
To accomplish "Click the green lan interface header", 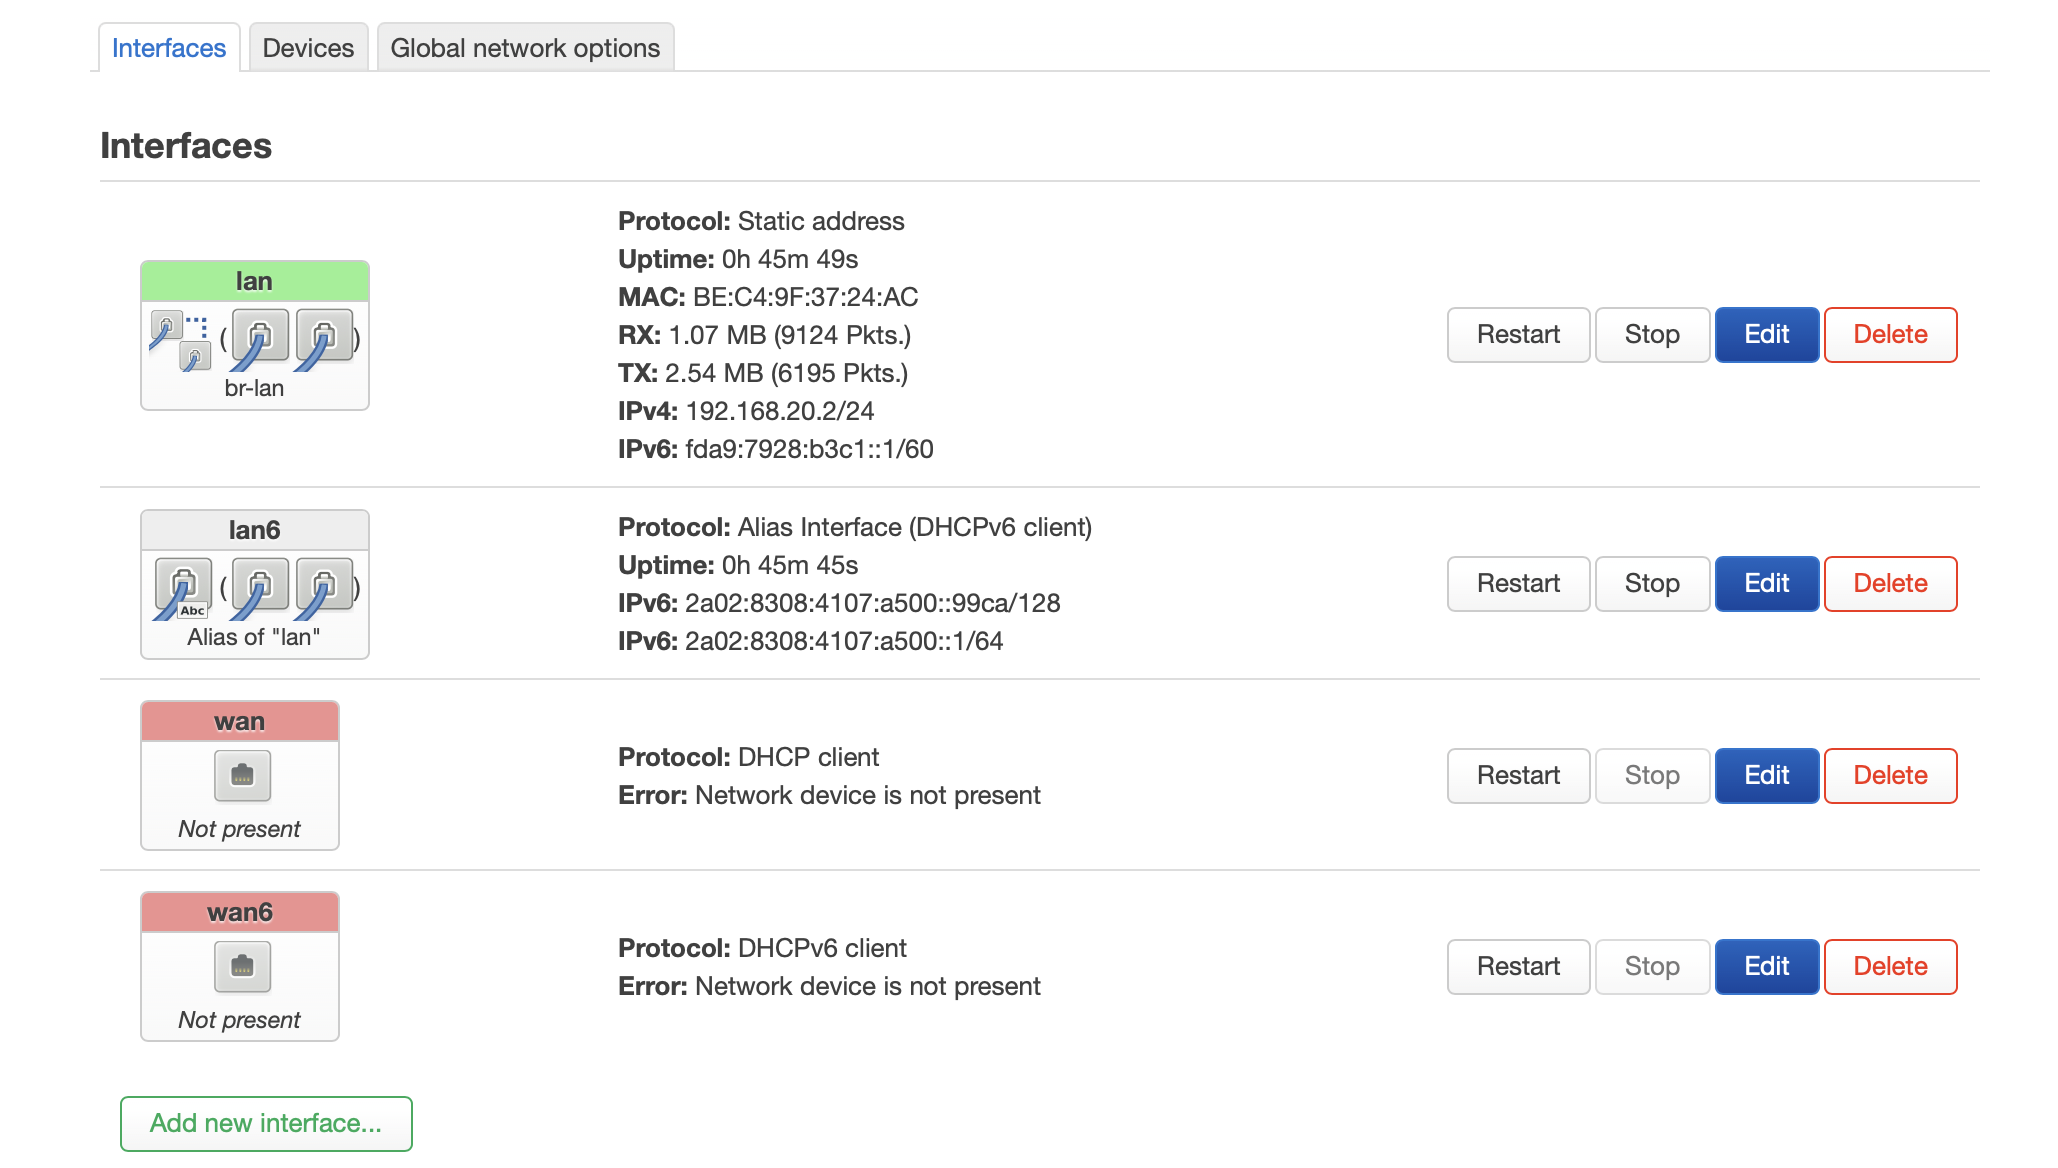I will coord(254,282).
